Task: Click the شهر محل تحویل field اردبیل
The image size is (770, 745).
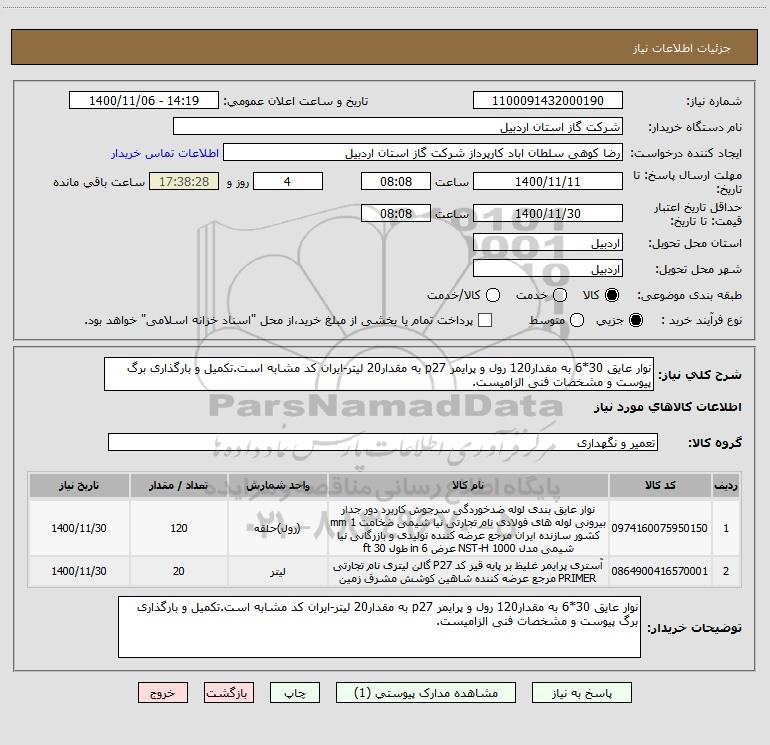Action: point(548,269)
